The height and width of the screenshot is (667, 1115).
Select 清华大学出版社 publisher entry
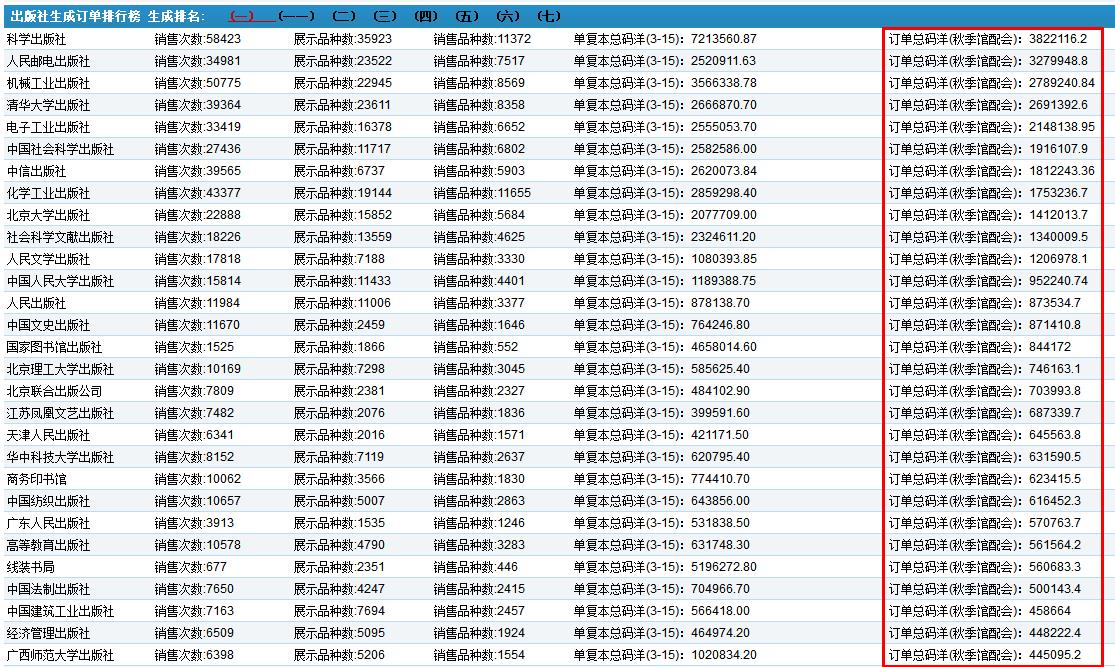tap(48, 105)
